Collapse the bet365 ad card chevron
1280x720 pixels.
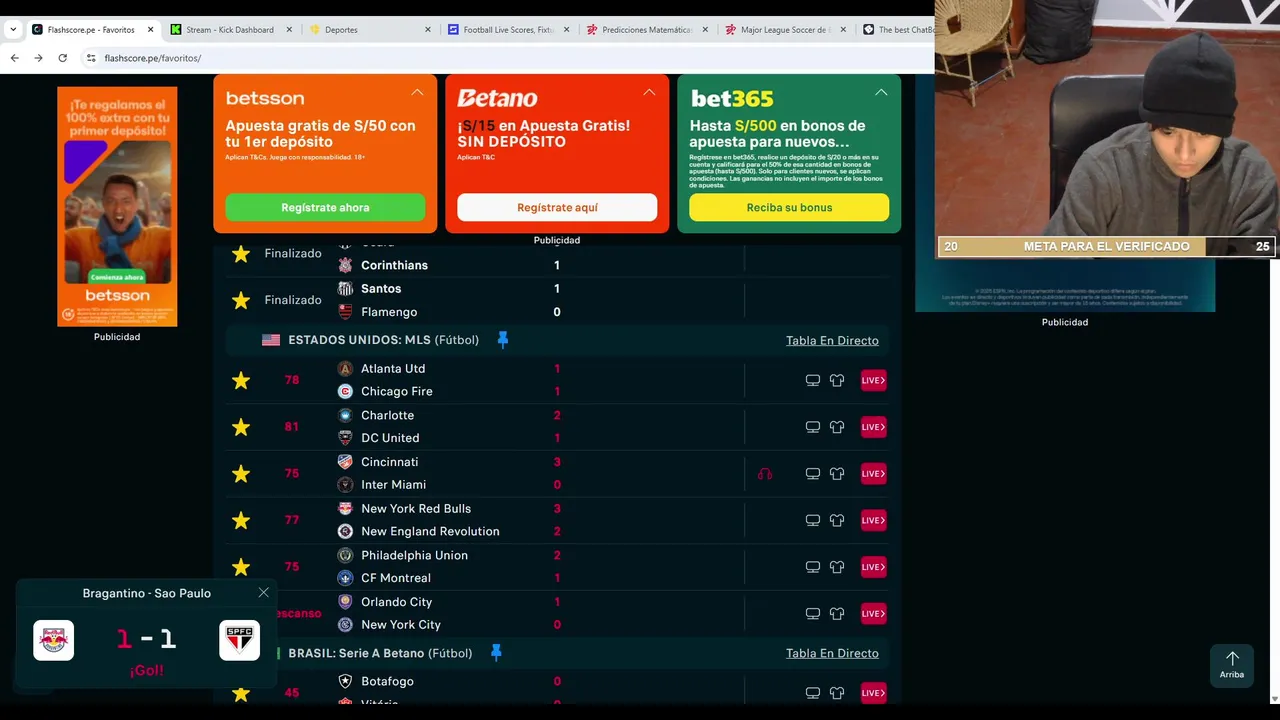tap(881, 92)
